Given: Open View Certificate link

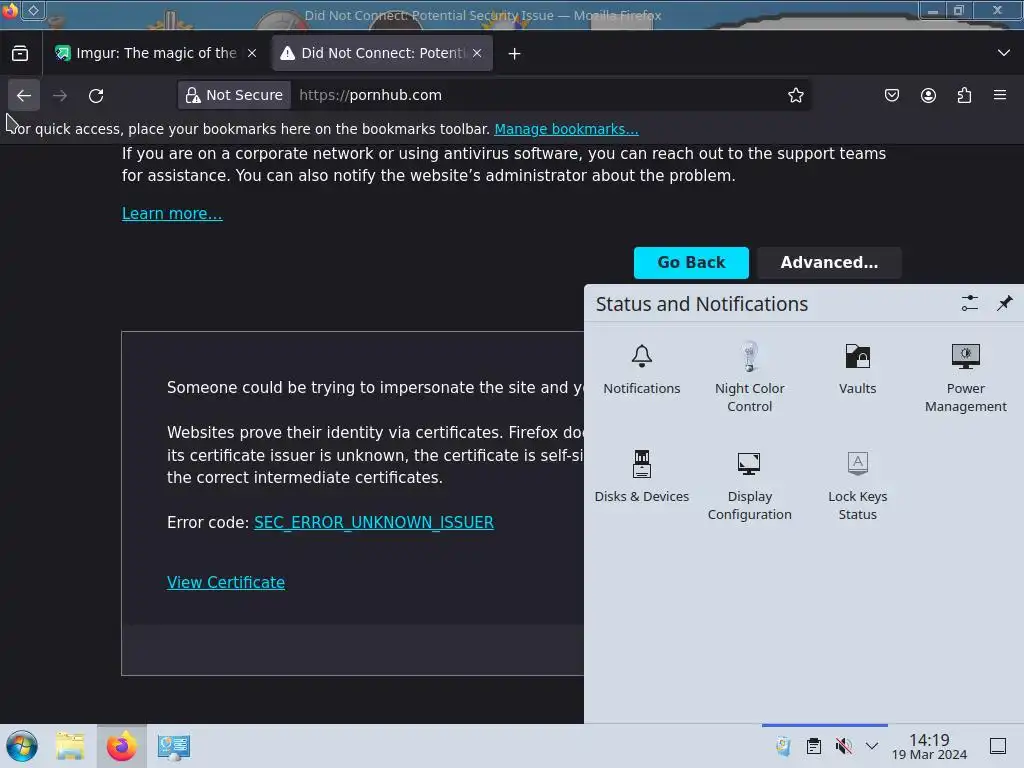Looking at the screenshot, I should 226,583.
